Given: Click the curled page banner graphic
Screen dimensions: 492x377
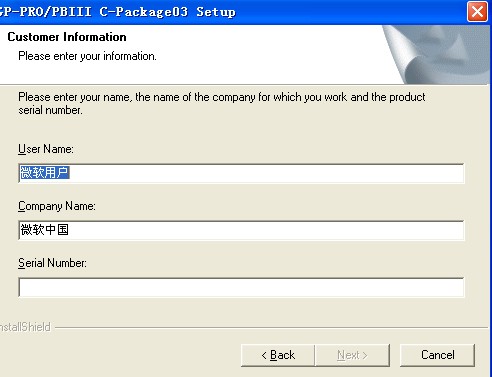Looking at the screenshot, I should 437,55.
